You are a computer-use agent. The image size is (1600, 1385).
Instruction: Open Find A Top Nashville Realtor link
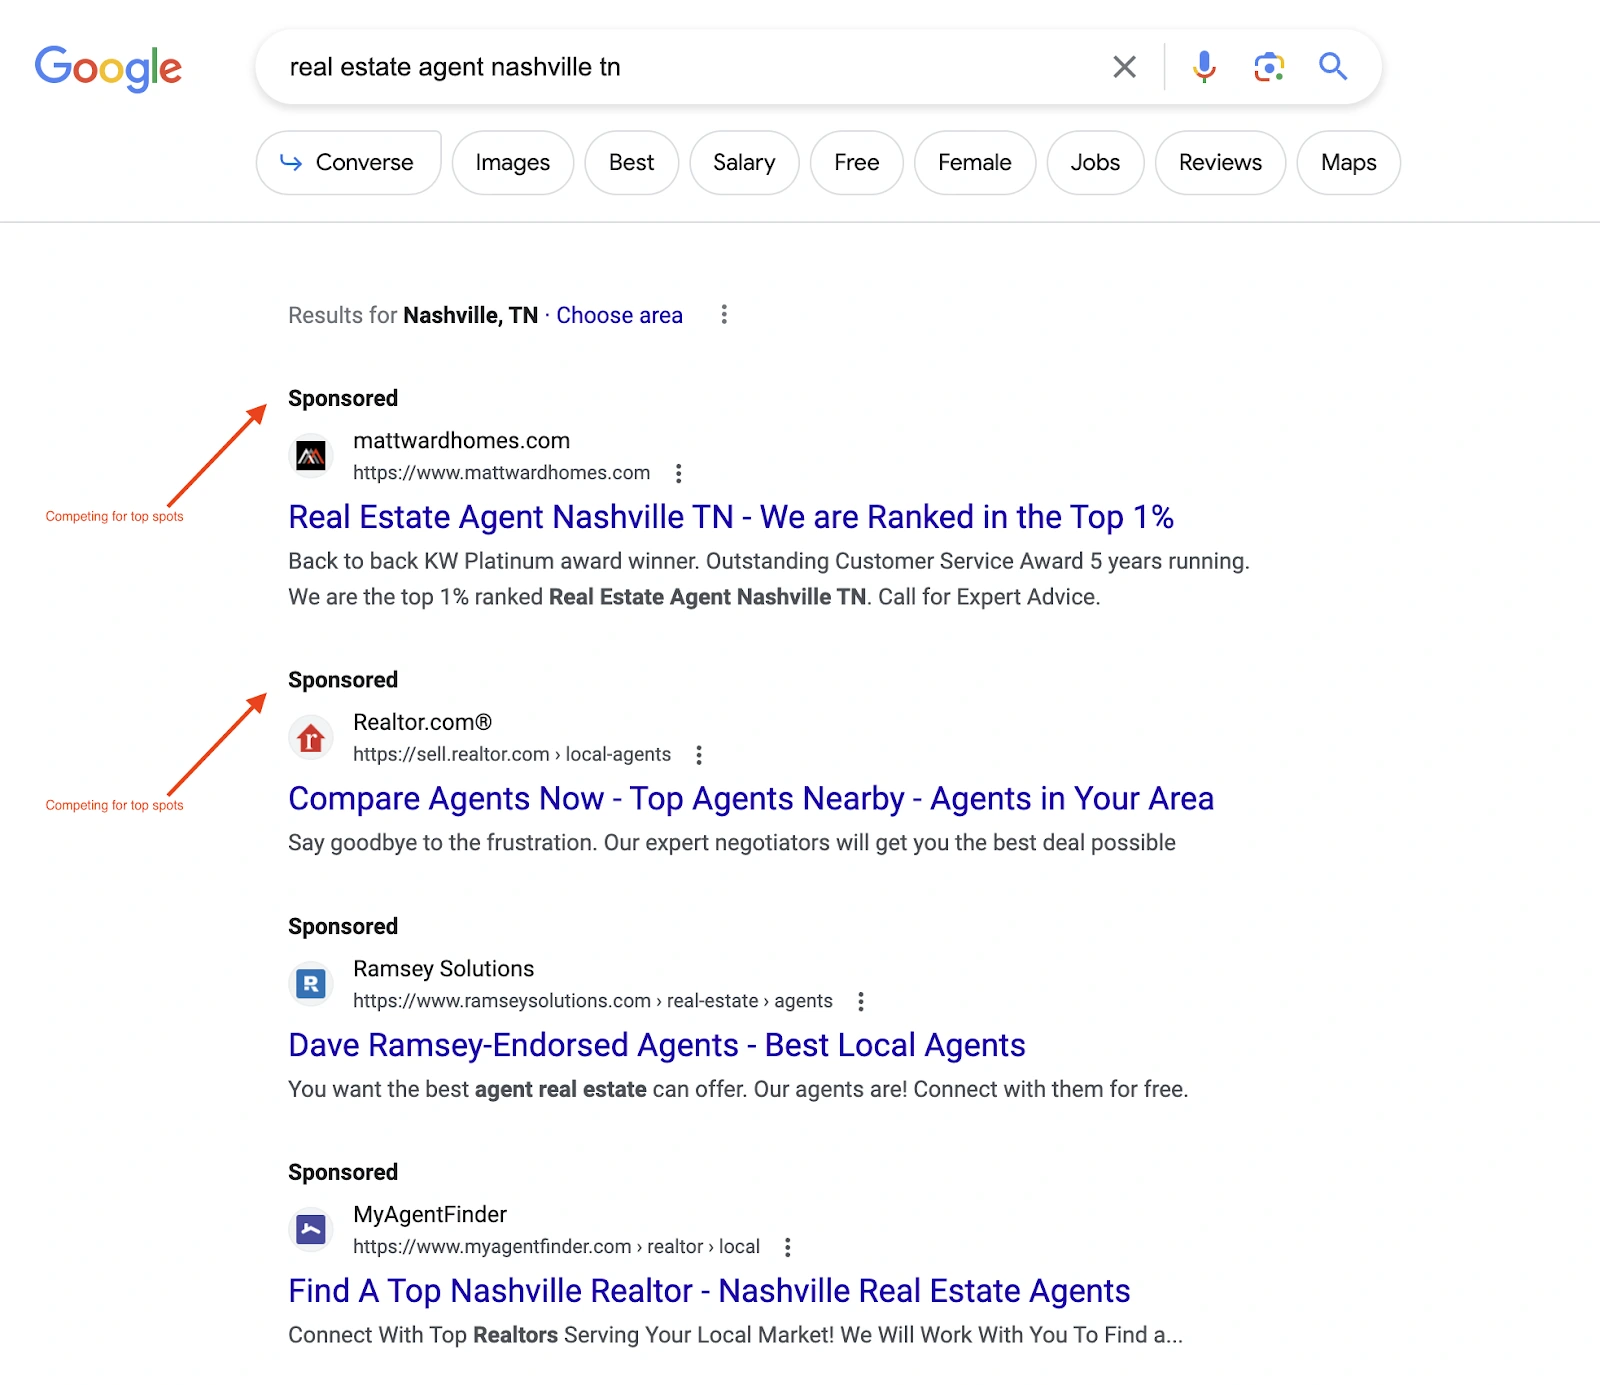(x=708, y=1291)
